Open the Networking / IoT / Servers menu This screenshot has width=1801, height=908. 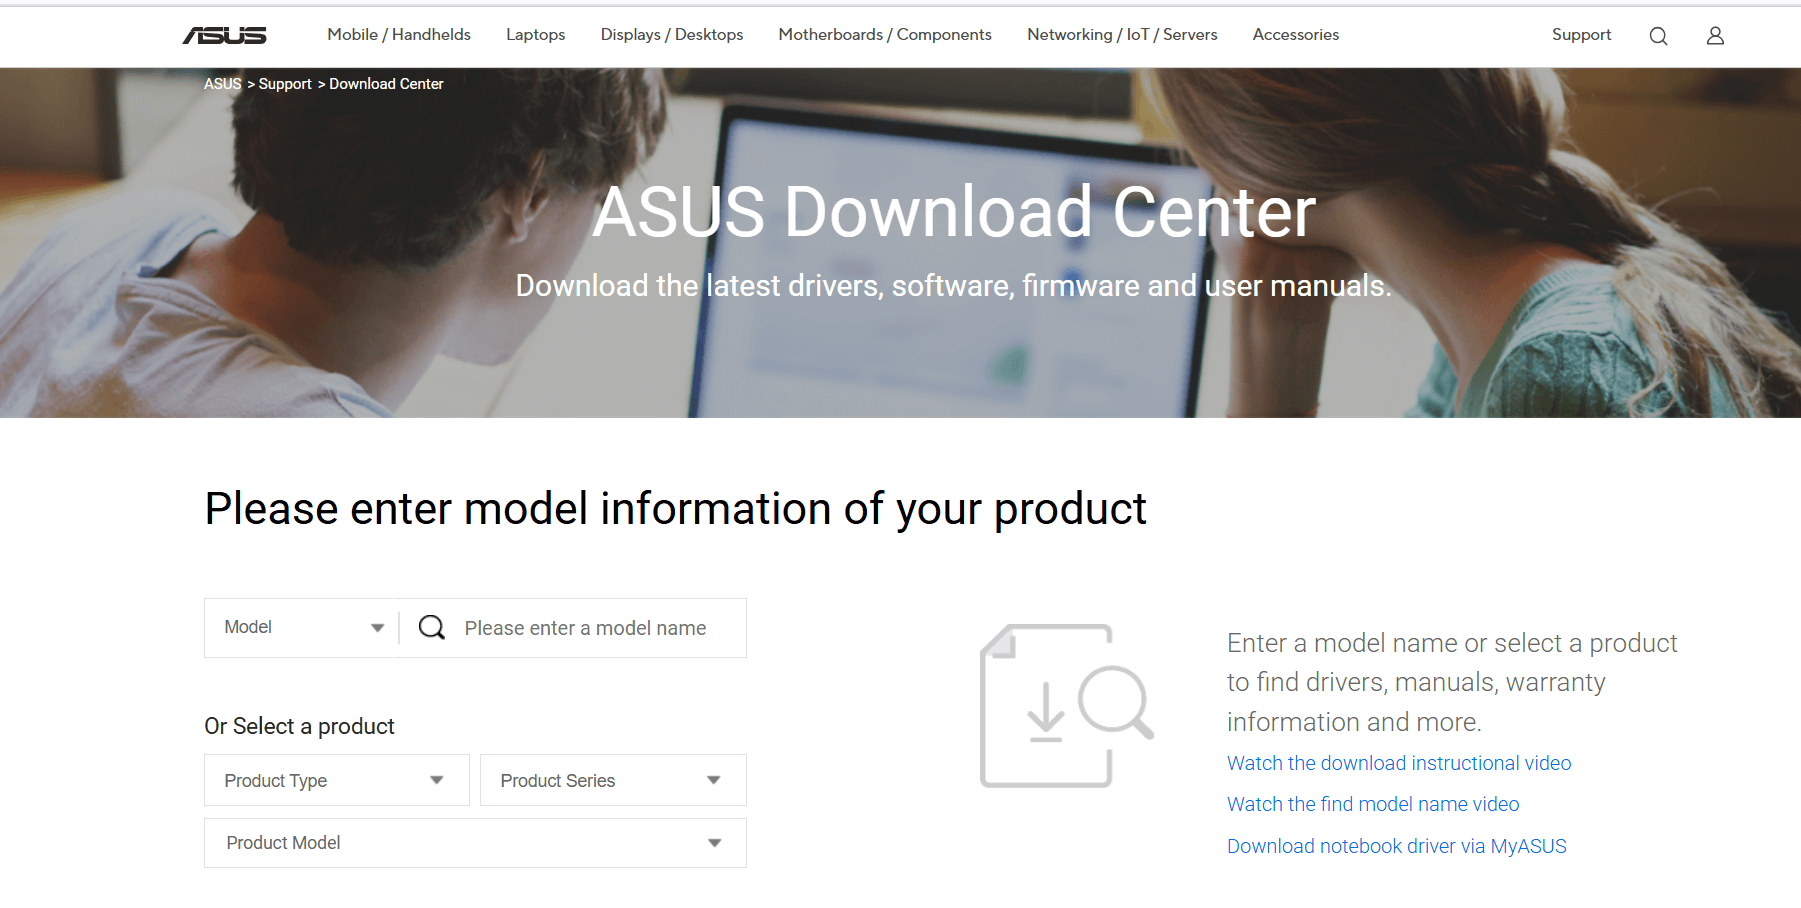click(1121, 34)
